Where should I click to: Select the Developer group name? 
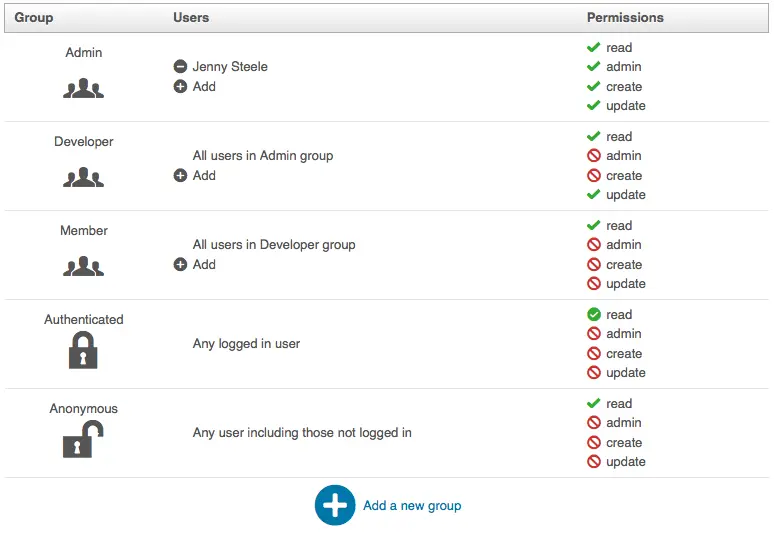83,142
